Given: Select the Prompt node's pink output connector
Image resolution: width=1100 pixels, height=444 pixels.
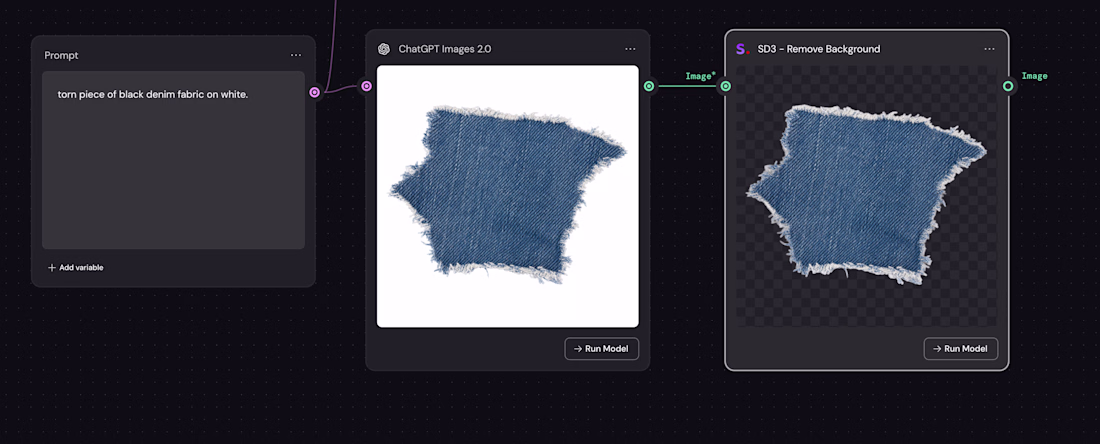Looking at the screenshot, I should [x=315, y=92].
